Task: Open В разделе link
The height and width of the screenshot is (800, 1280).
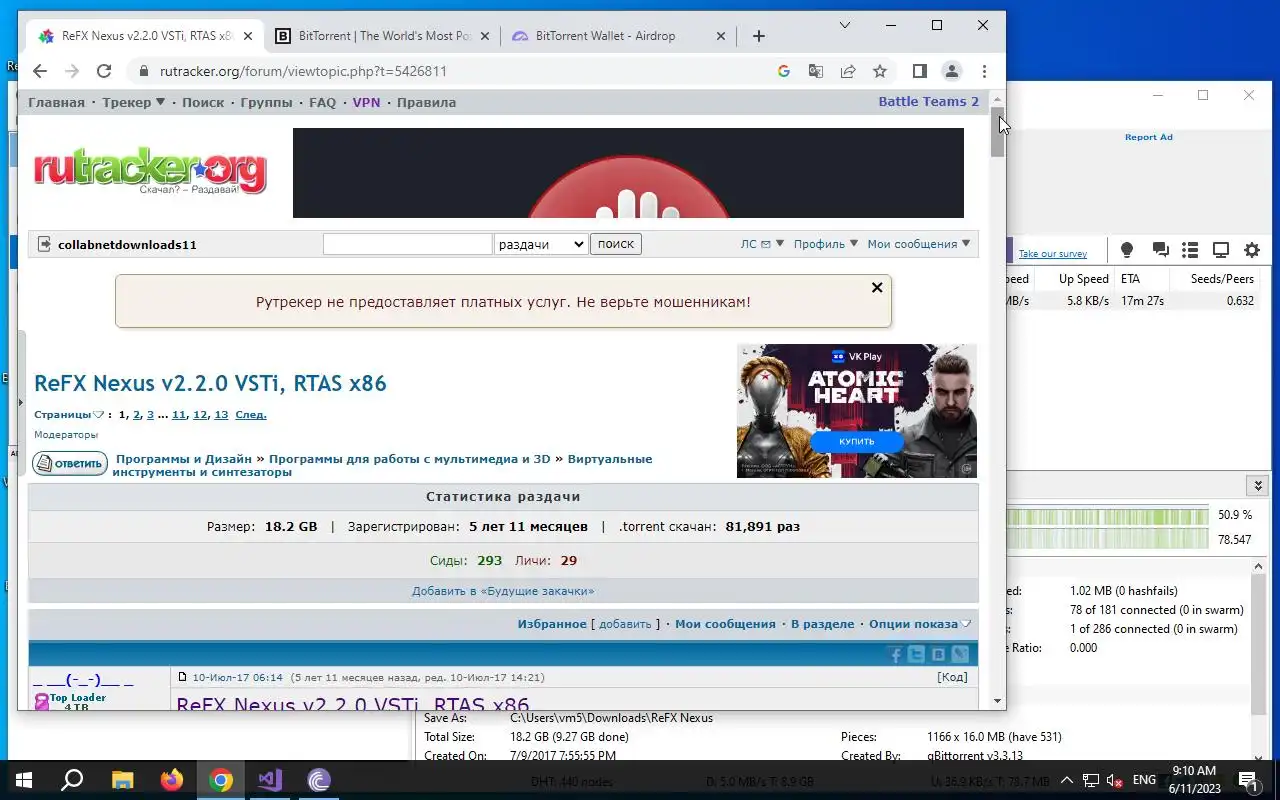Action: coord(822,624)
